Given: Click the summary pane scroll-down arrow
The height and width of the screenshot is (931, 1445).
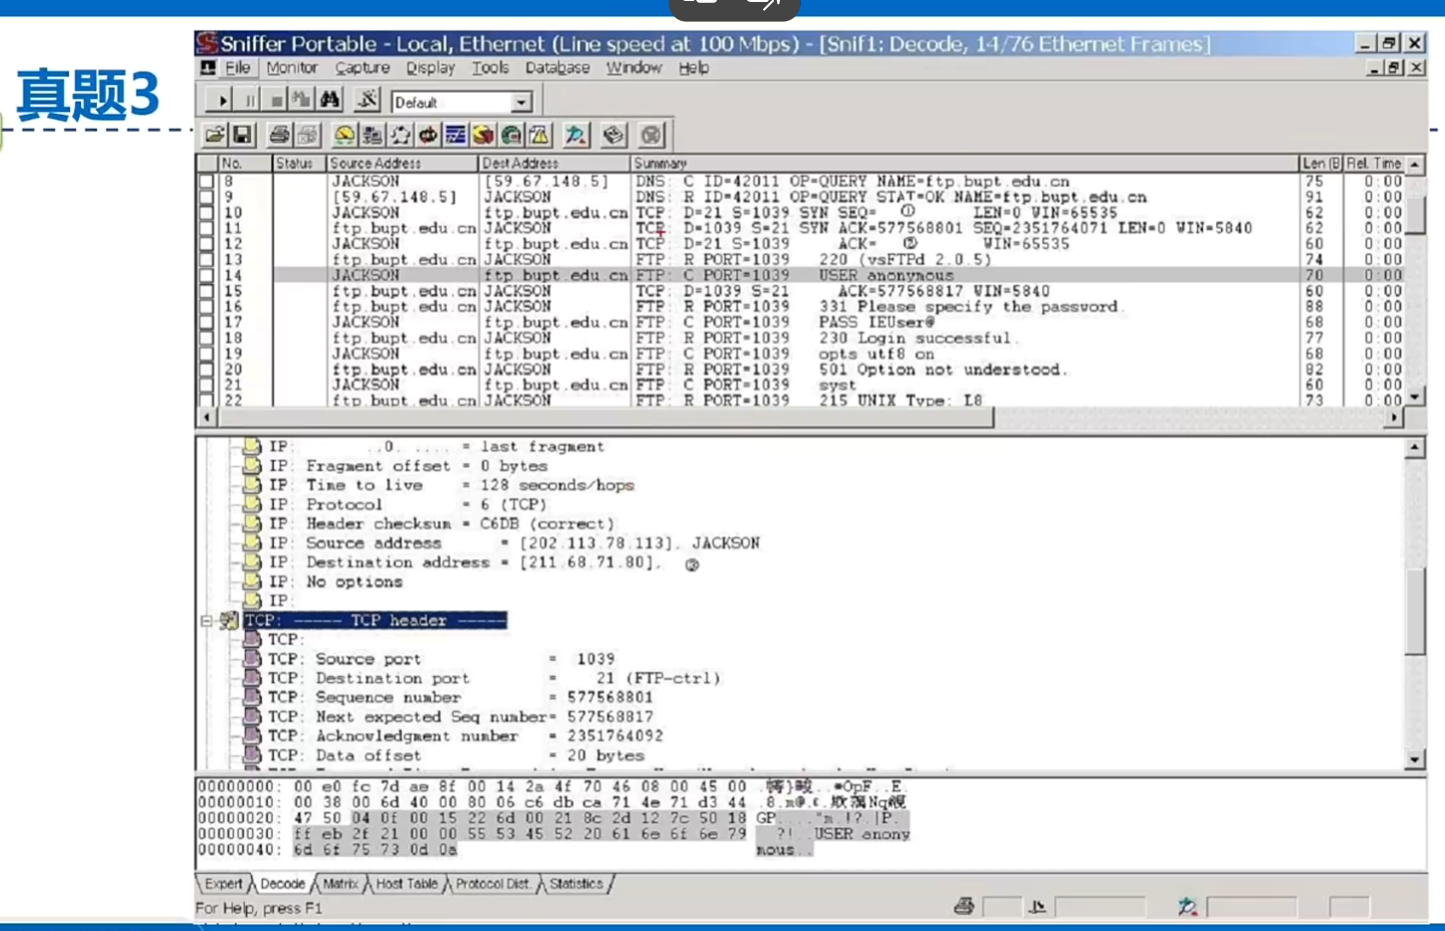Looking at the screenshot, I should pos(1415,398).
